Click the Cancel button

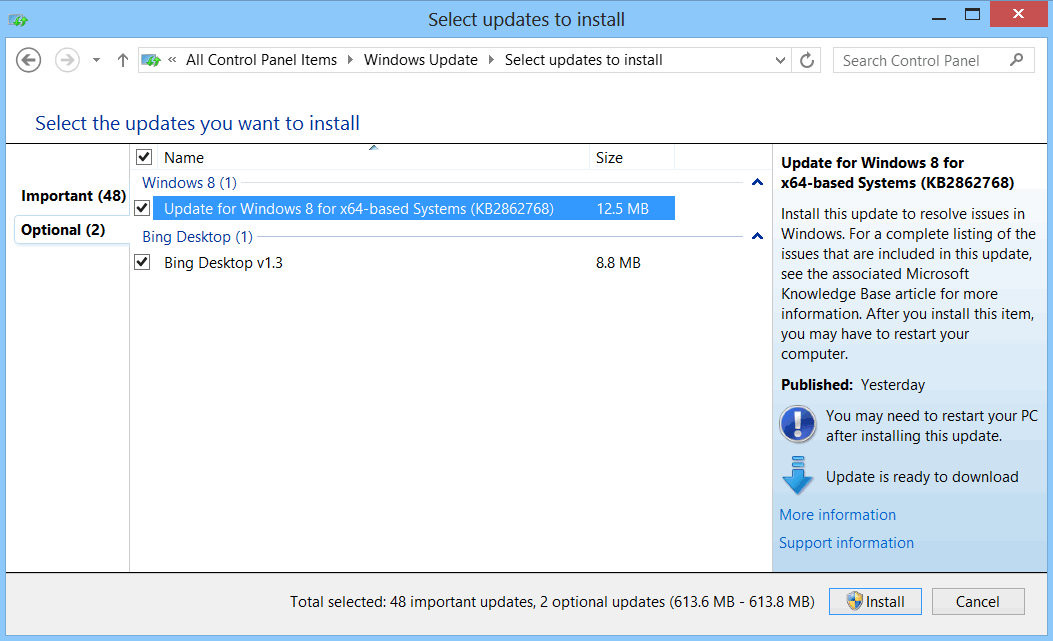click(978, 601)
